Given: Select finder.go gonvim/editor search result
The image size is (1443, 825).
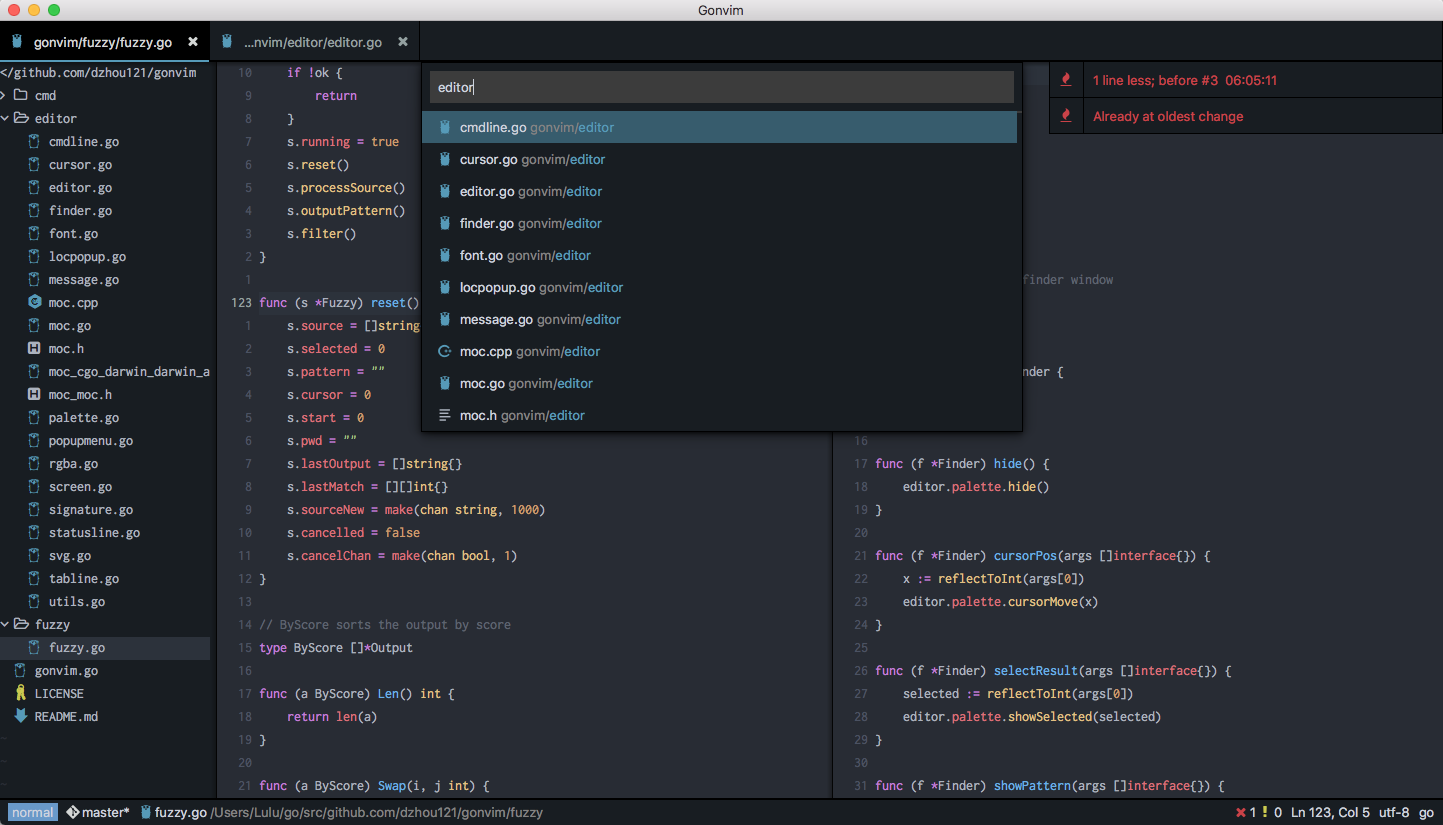Looking at the screenshot, I should 719,223.
